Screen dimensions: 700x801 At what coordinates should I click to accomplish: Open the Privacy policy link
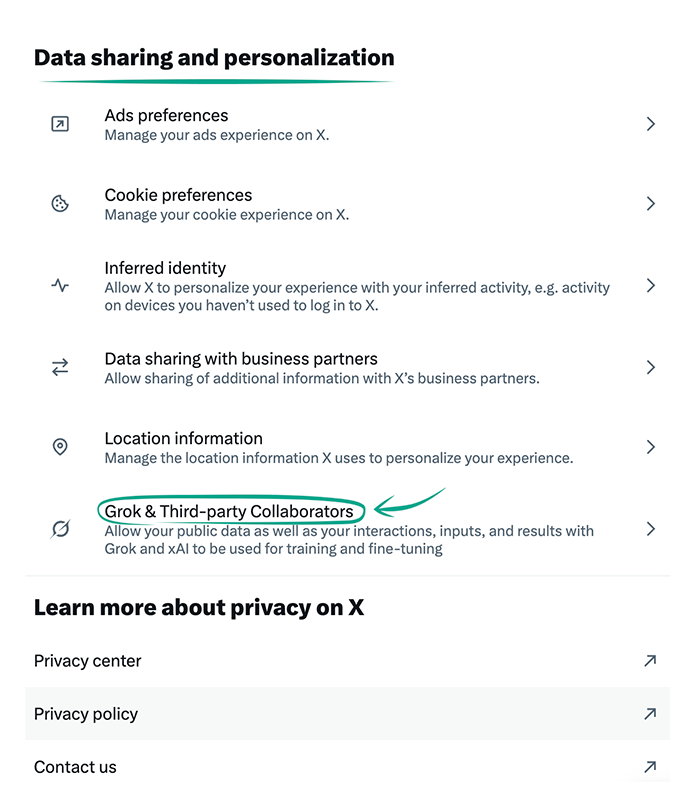(86, 714)
